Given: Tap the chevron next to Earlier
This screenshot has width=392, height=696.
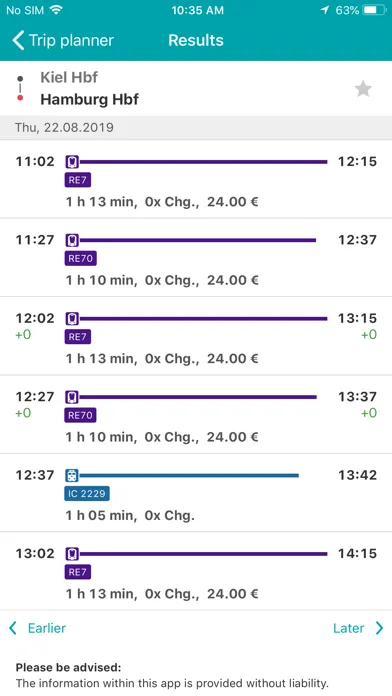Looking at the screenshot, I should 13,628.
